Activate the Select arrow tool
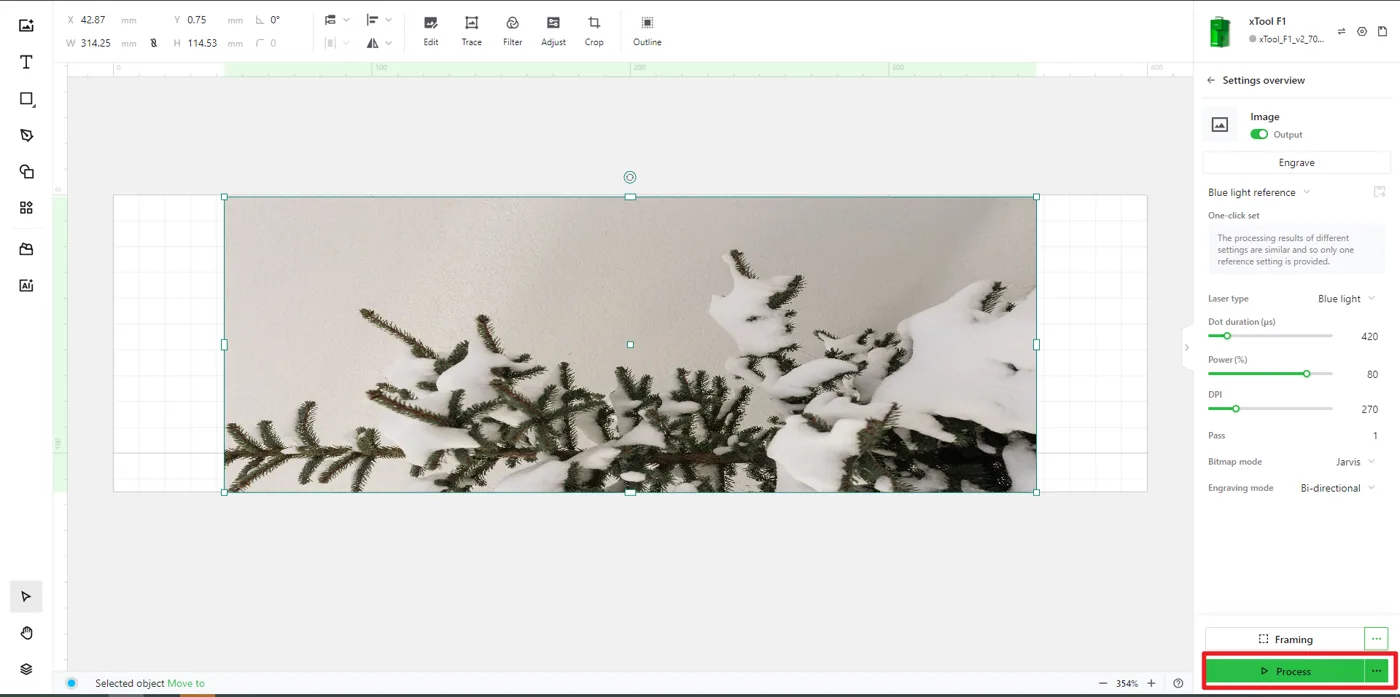 (26, 597)
